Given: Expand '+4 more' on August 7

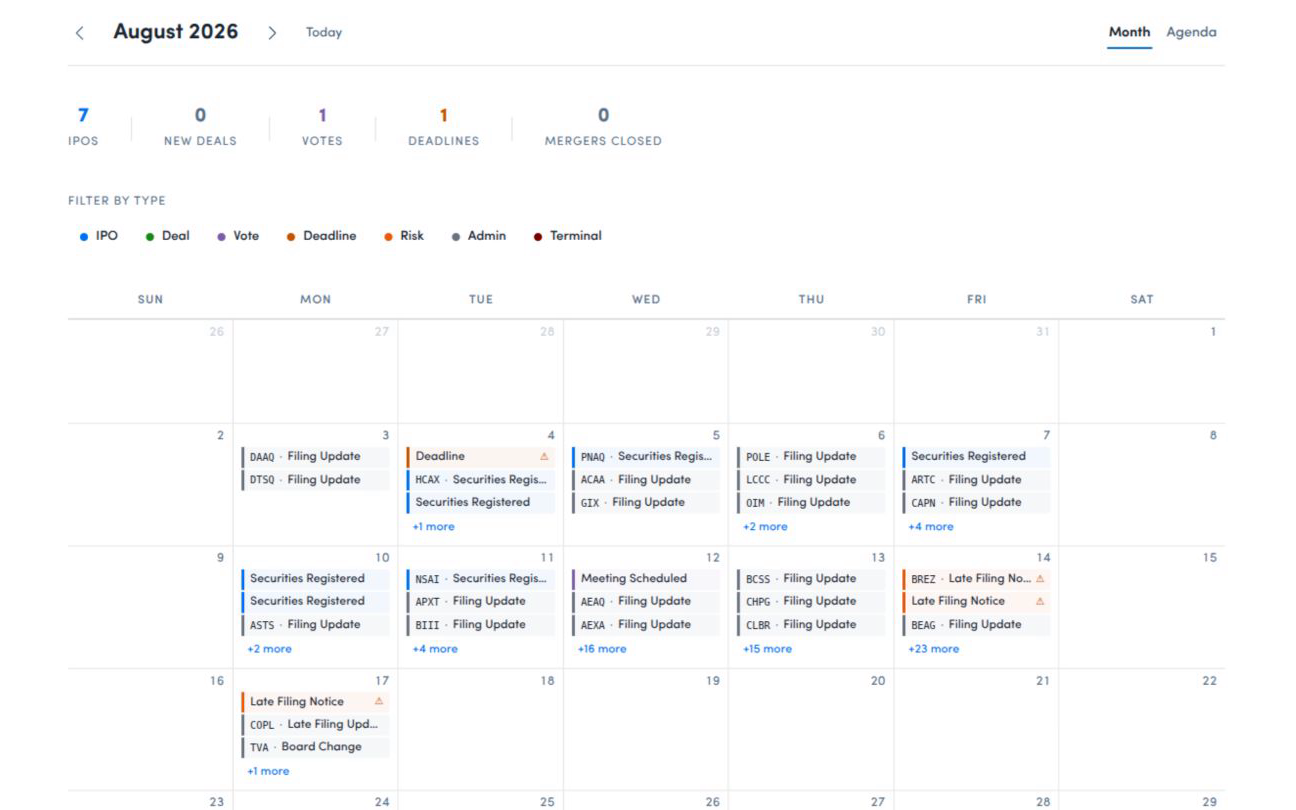Looking at the screenshot, I should pos(930,526).
